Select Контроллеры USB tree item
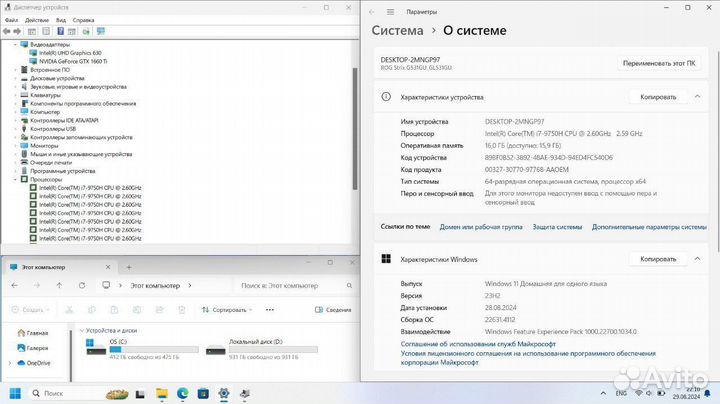 click(53, 129)
